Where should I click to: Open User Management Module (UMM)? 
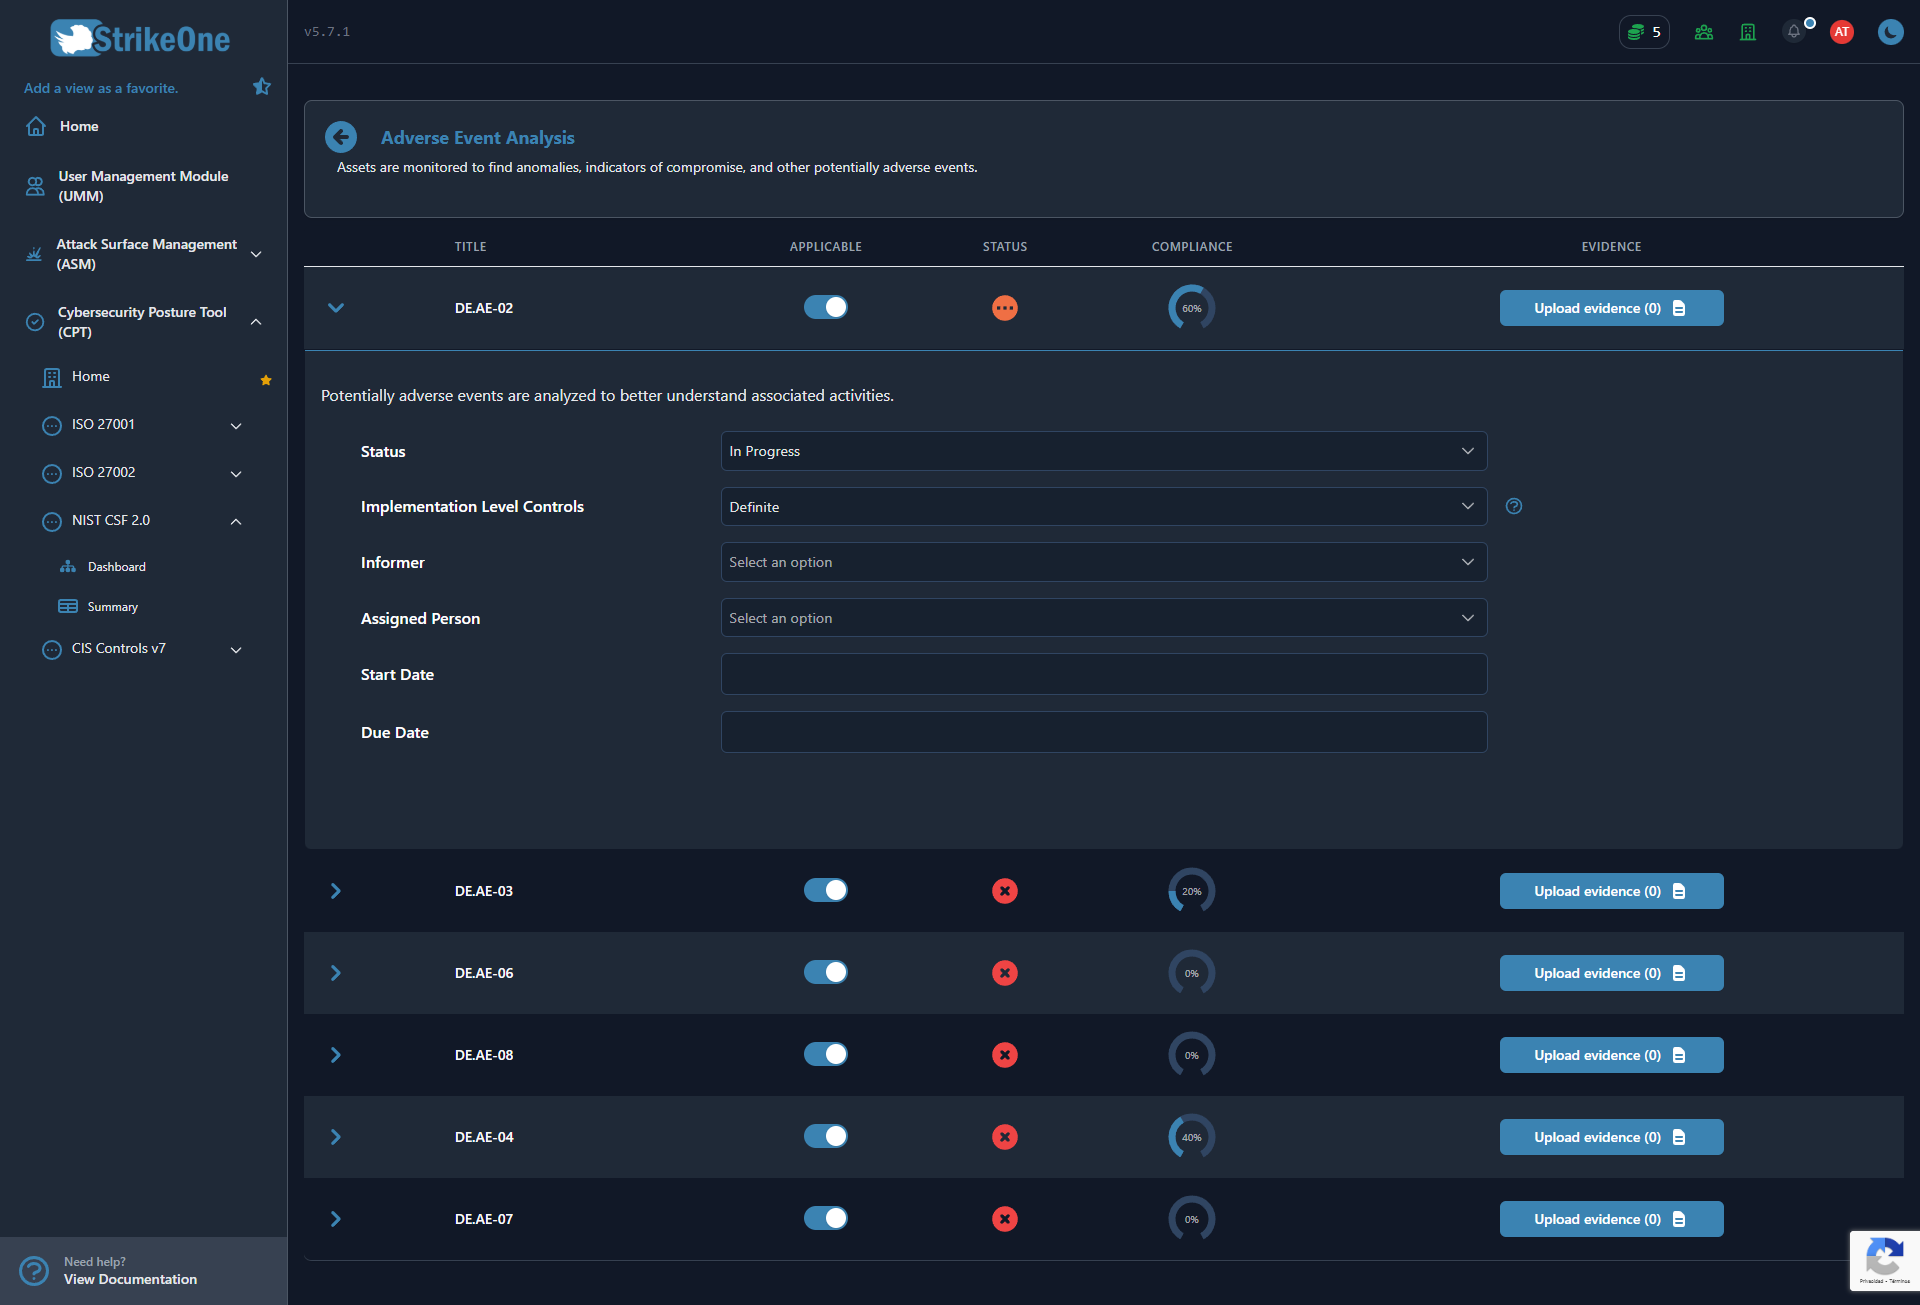point(143,186)
